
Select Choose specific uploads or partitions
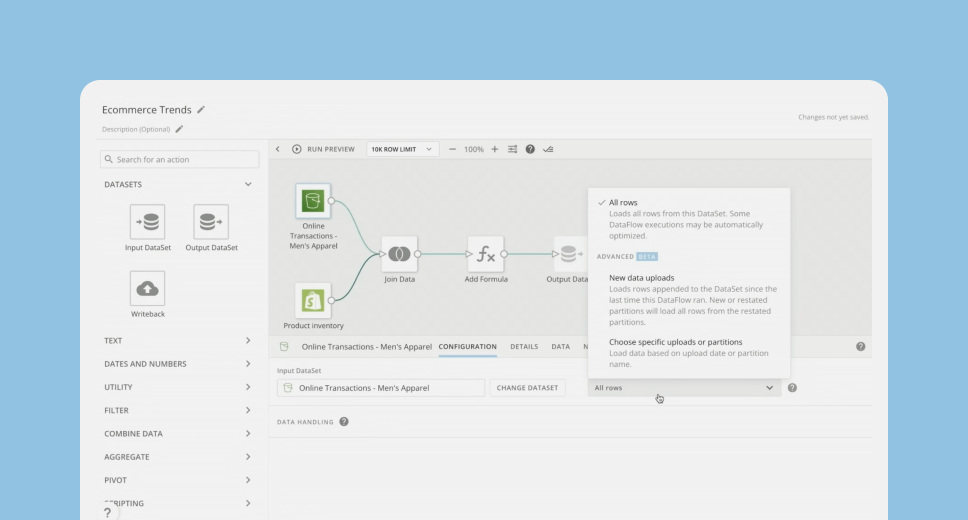(675, 342)
